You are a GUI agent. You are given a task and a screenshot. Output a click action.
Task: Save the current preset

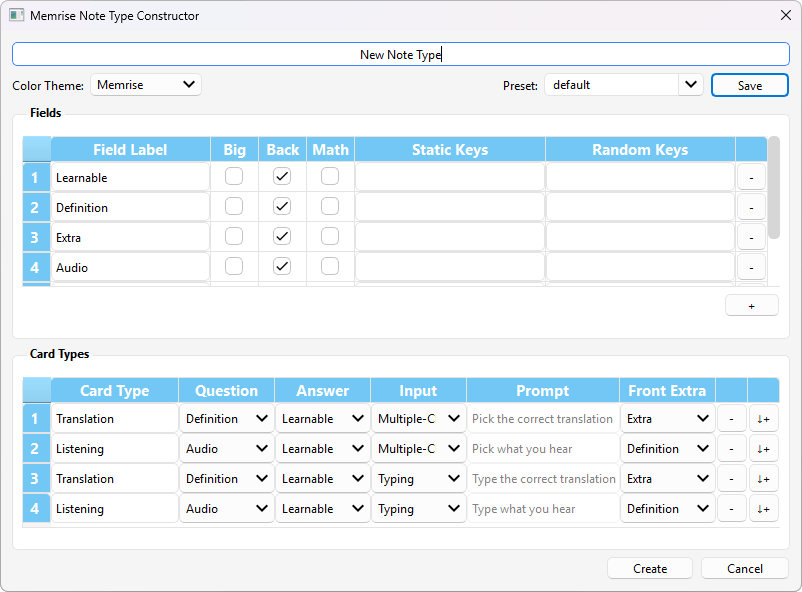coord(750,85)
